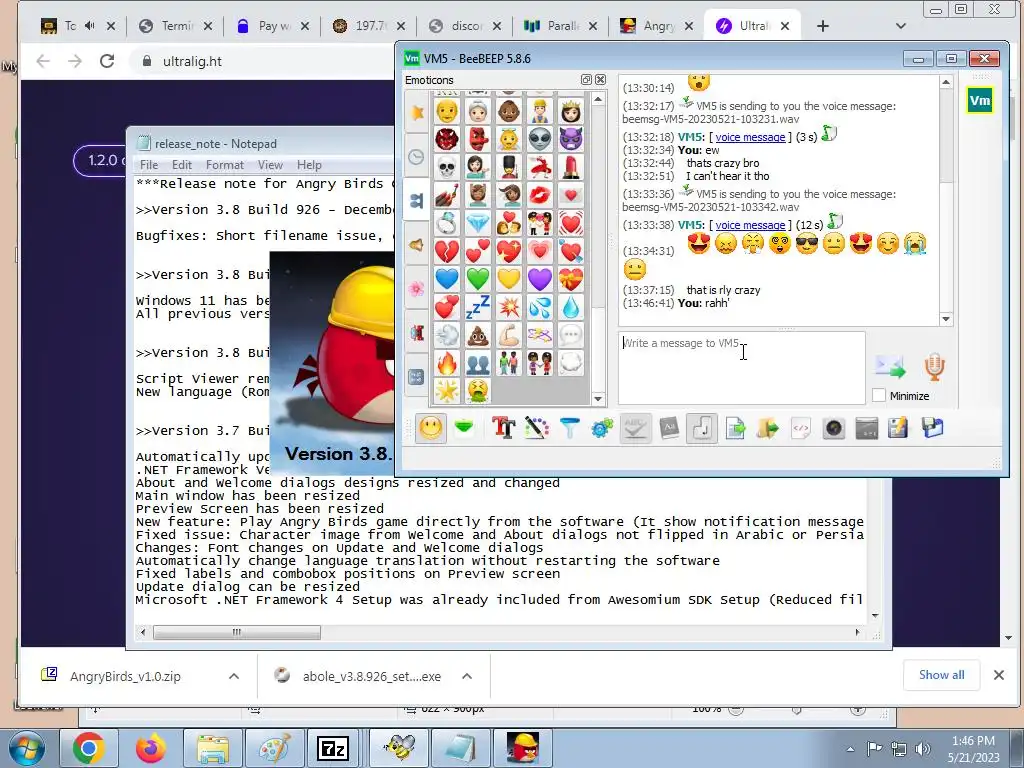Click the blue filter funnel icon
1024x768 pixels.
569,428
